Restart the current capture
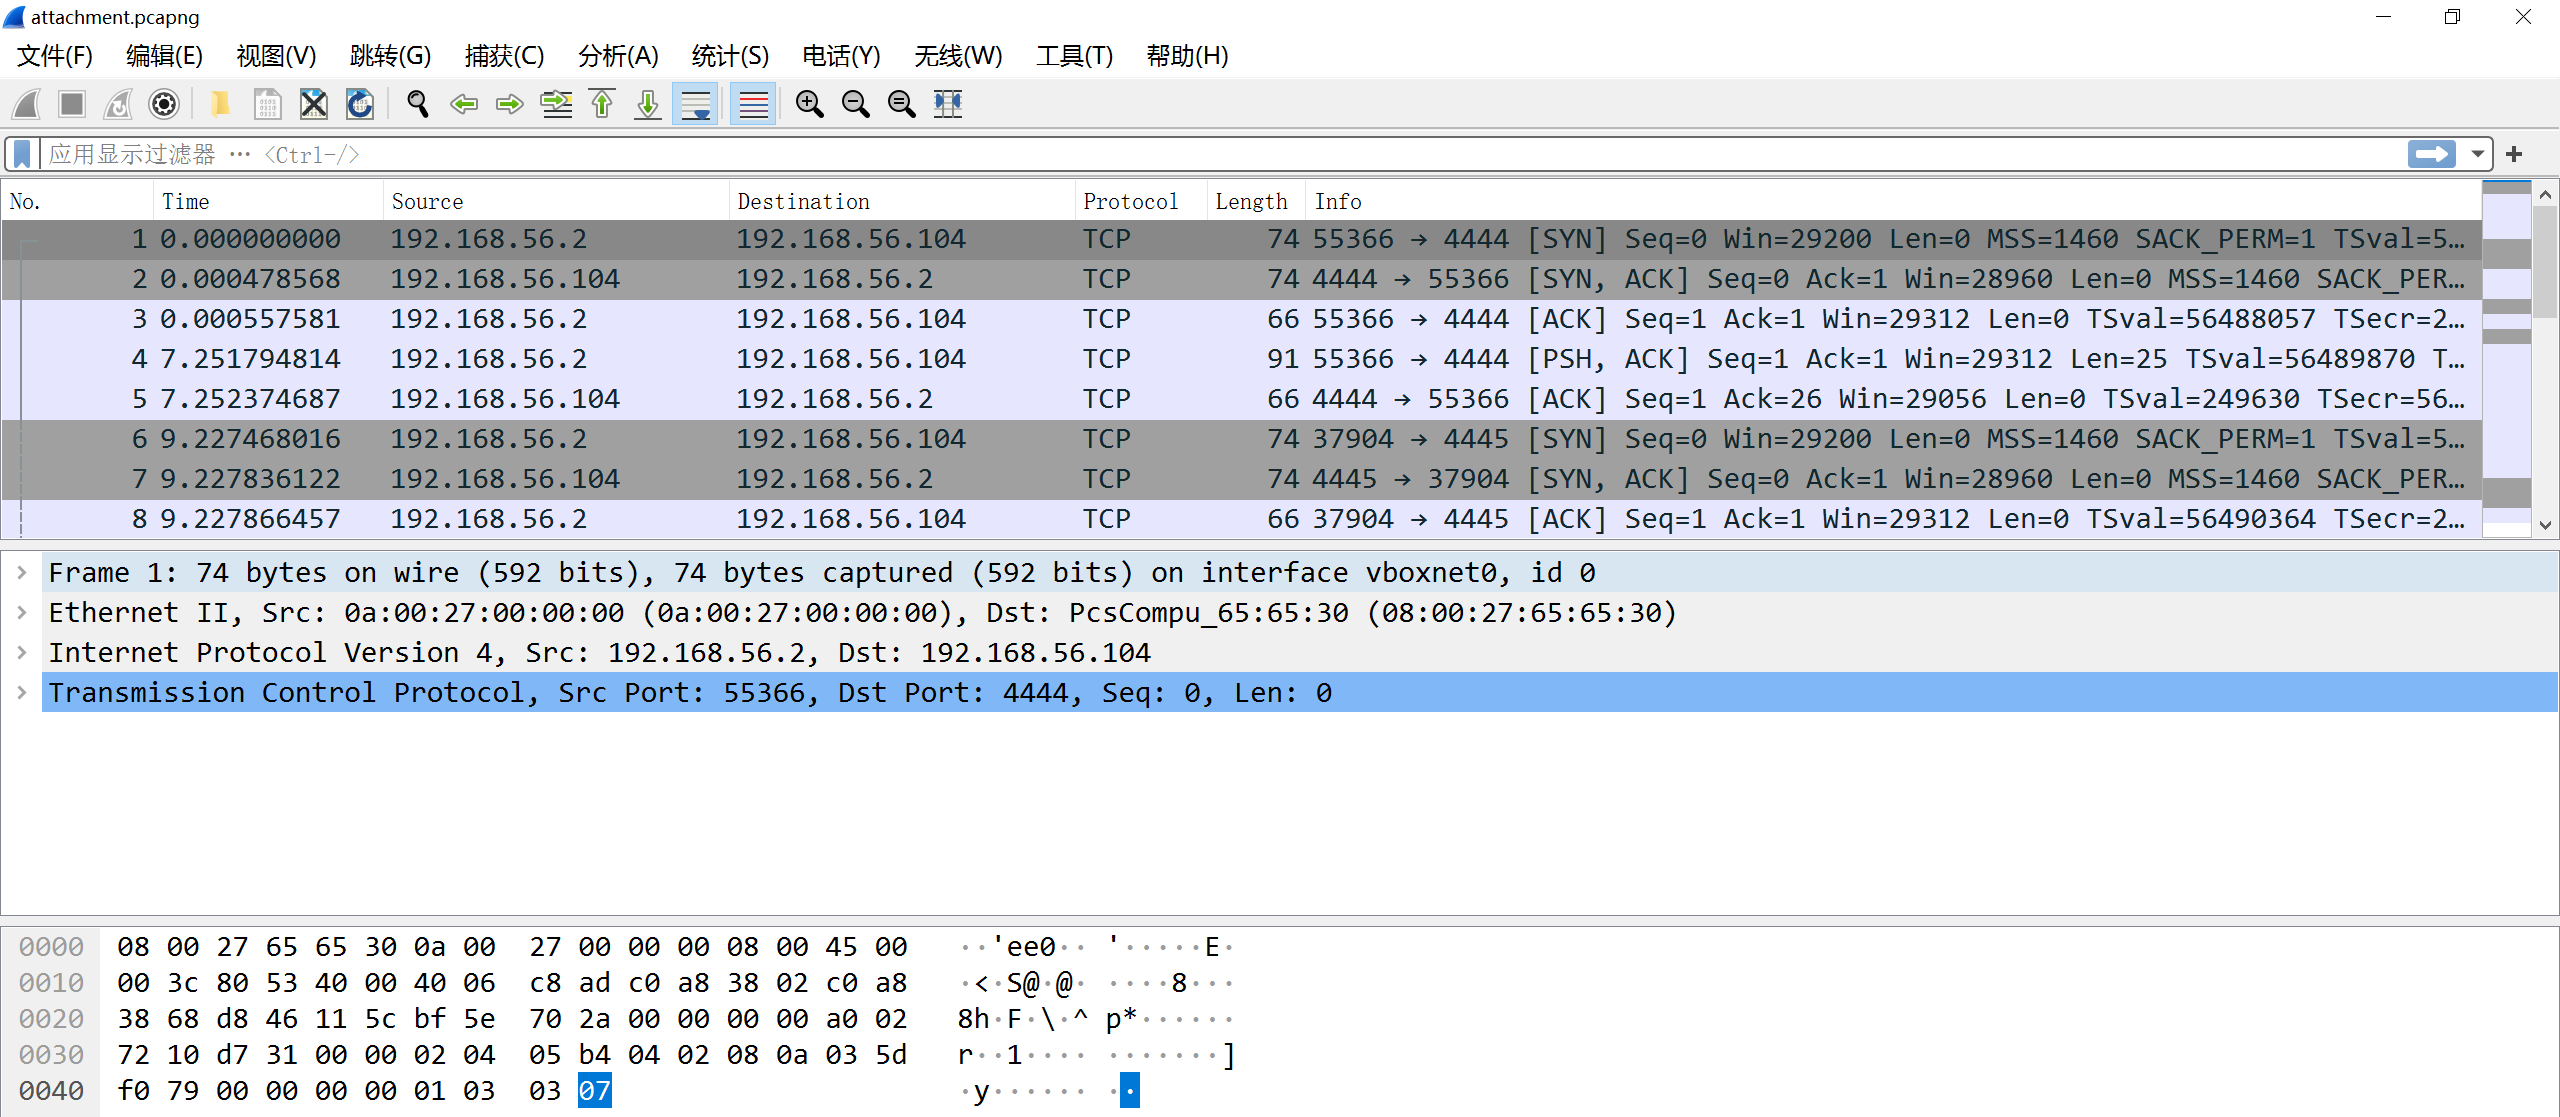 click(118, 104)
